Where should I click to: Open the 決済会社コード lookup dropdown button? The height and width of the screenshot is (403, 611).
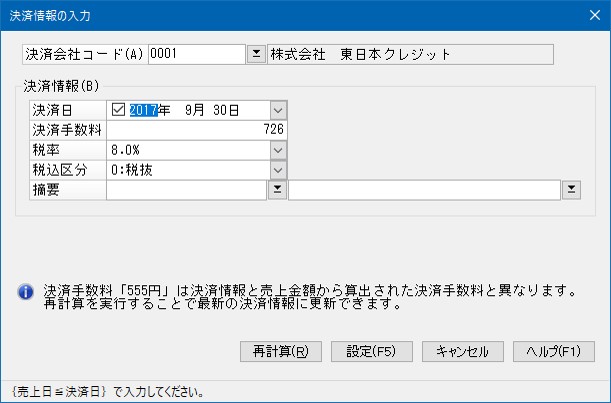(256, 54)
